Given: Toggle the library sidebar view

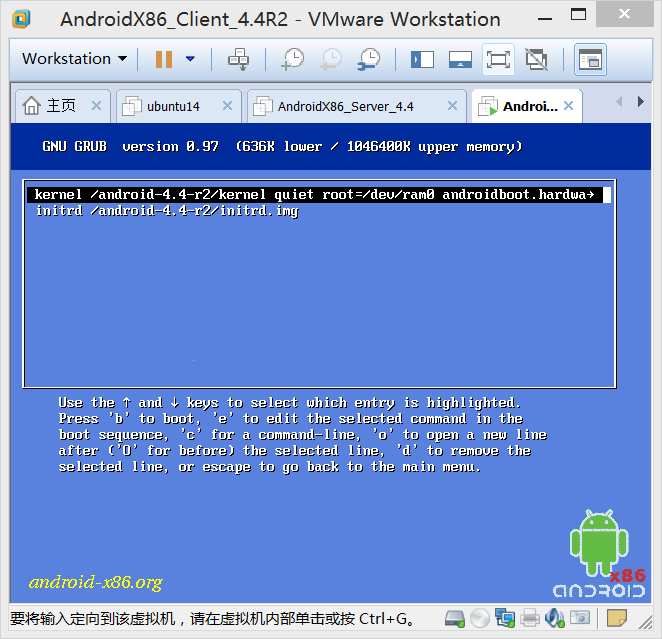Looking at the screenshot, I should 422,59.
